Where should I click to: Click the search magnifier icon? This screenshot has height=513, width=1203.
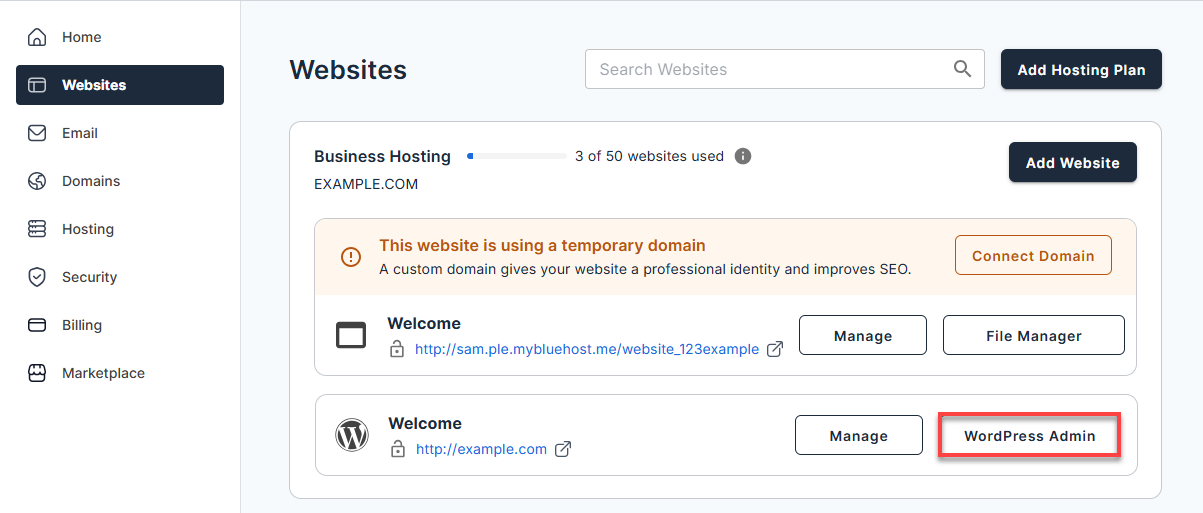(962, 69)
